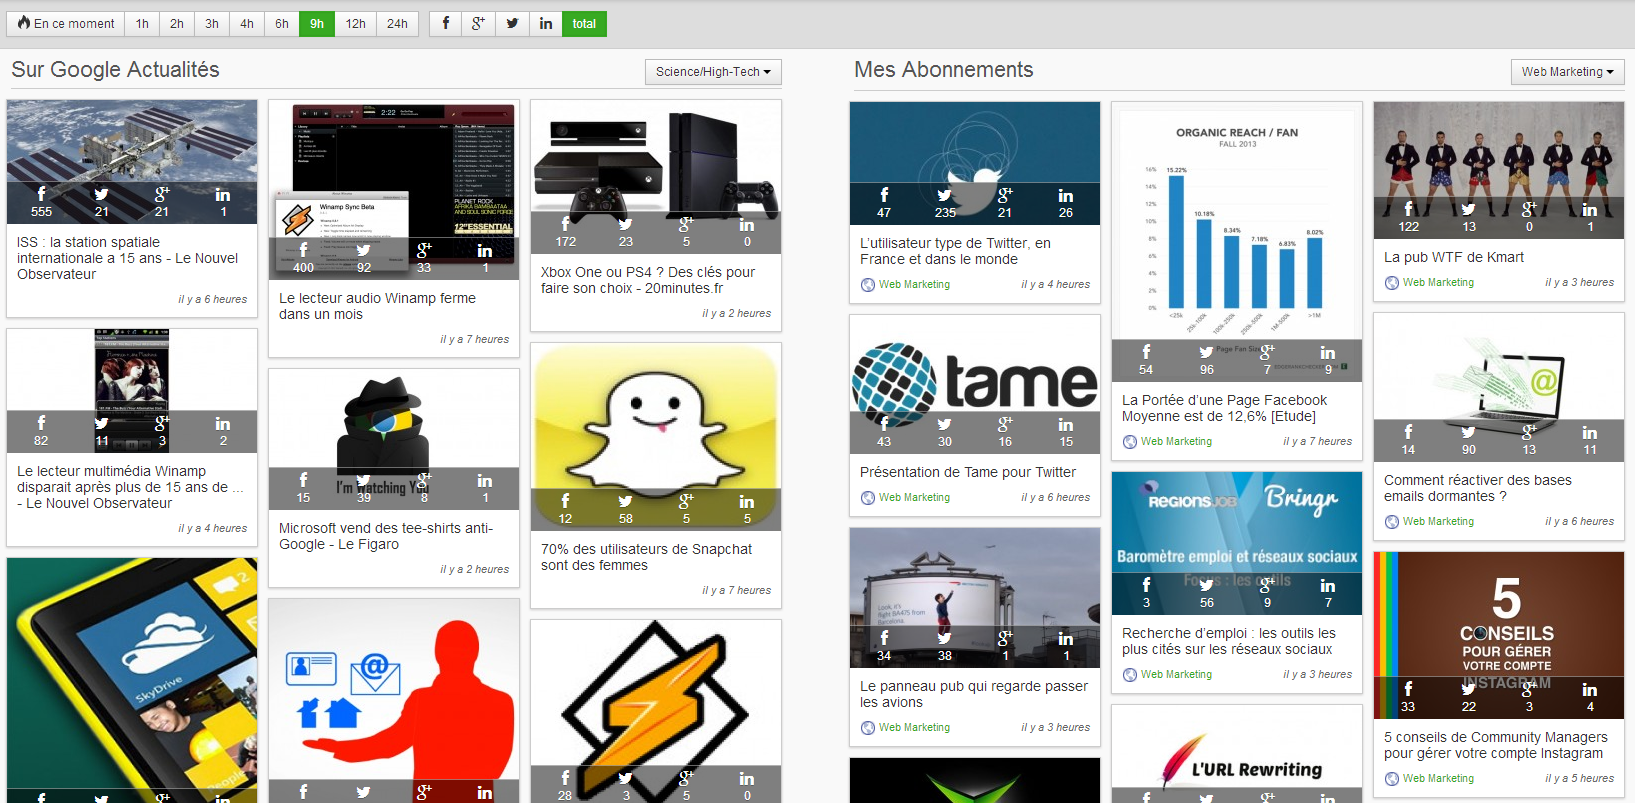
Task: Select the 1h time filter
Action: [x=142, y=23]
